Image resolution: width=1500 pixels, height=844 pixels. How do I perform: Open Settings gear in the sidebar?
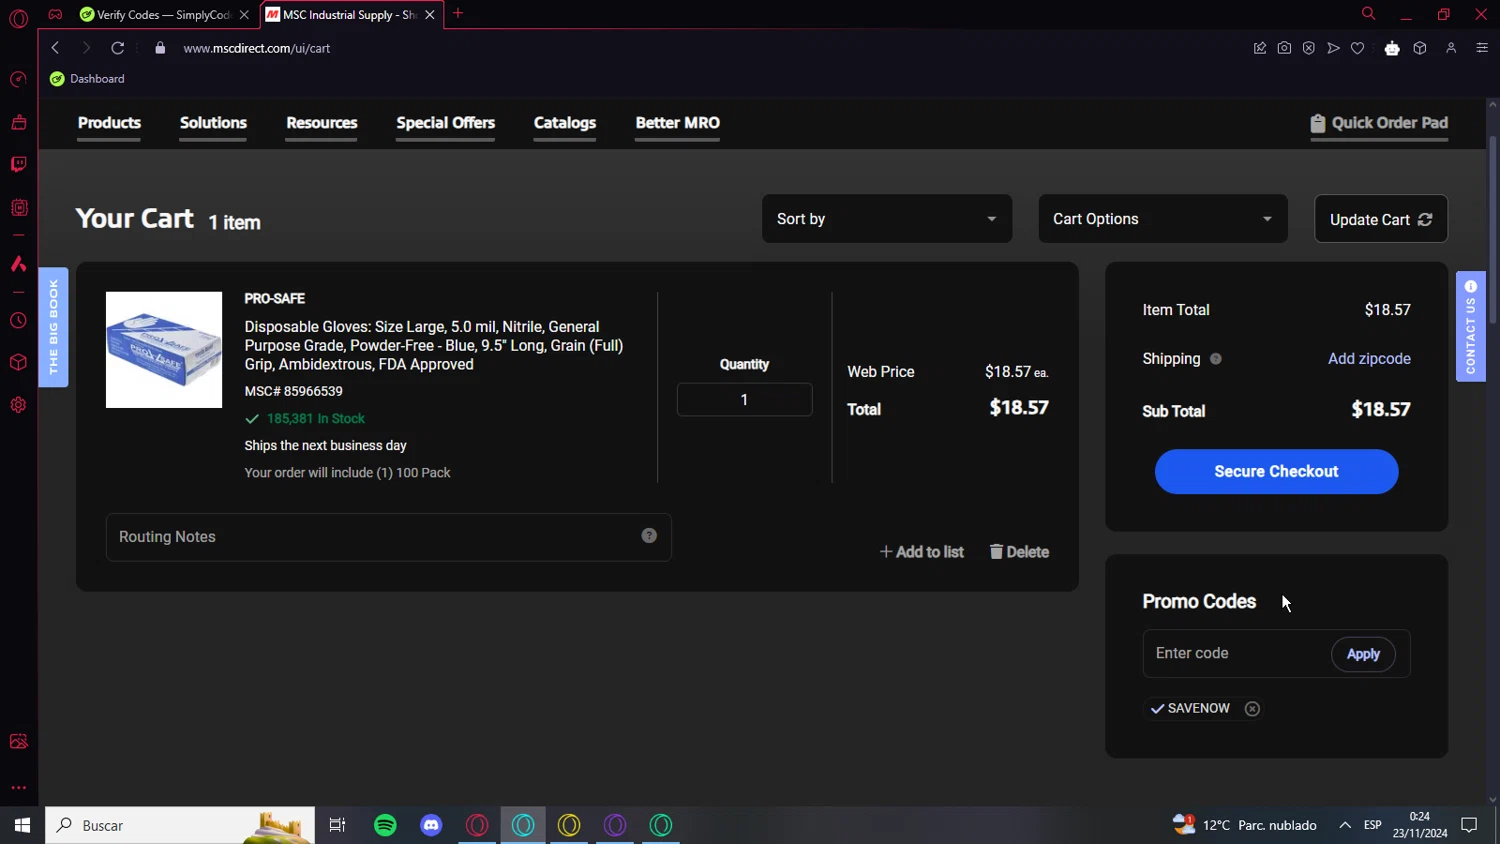click(18, 405)
